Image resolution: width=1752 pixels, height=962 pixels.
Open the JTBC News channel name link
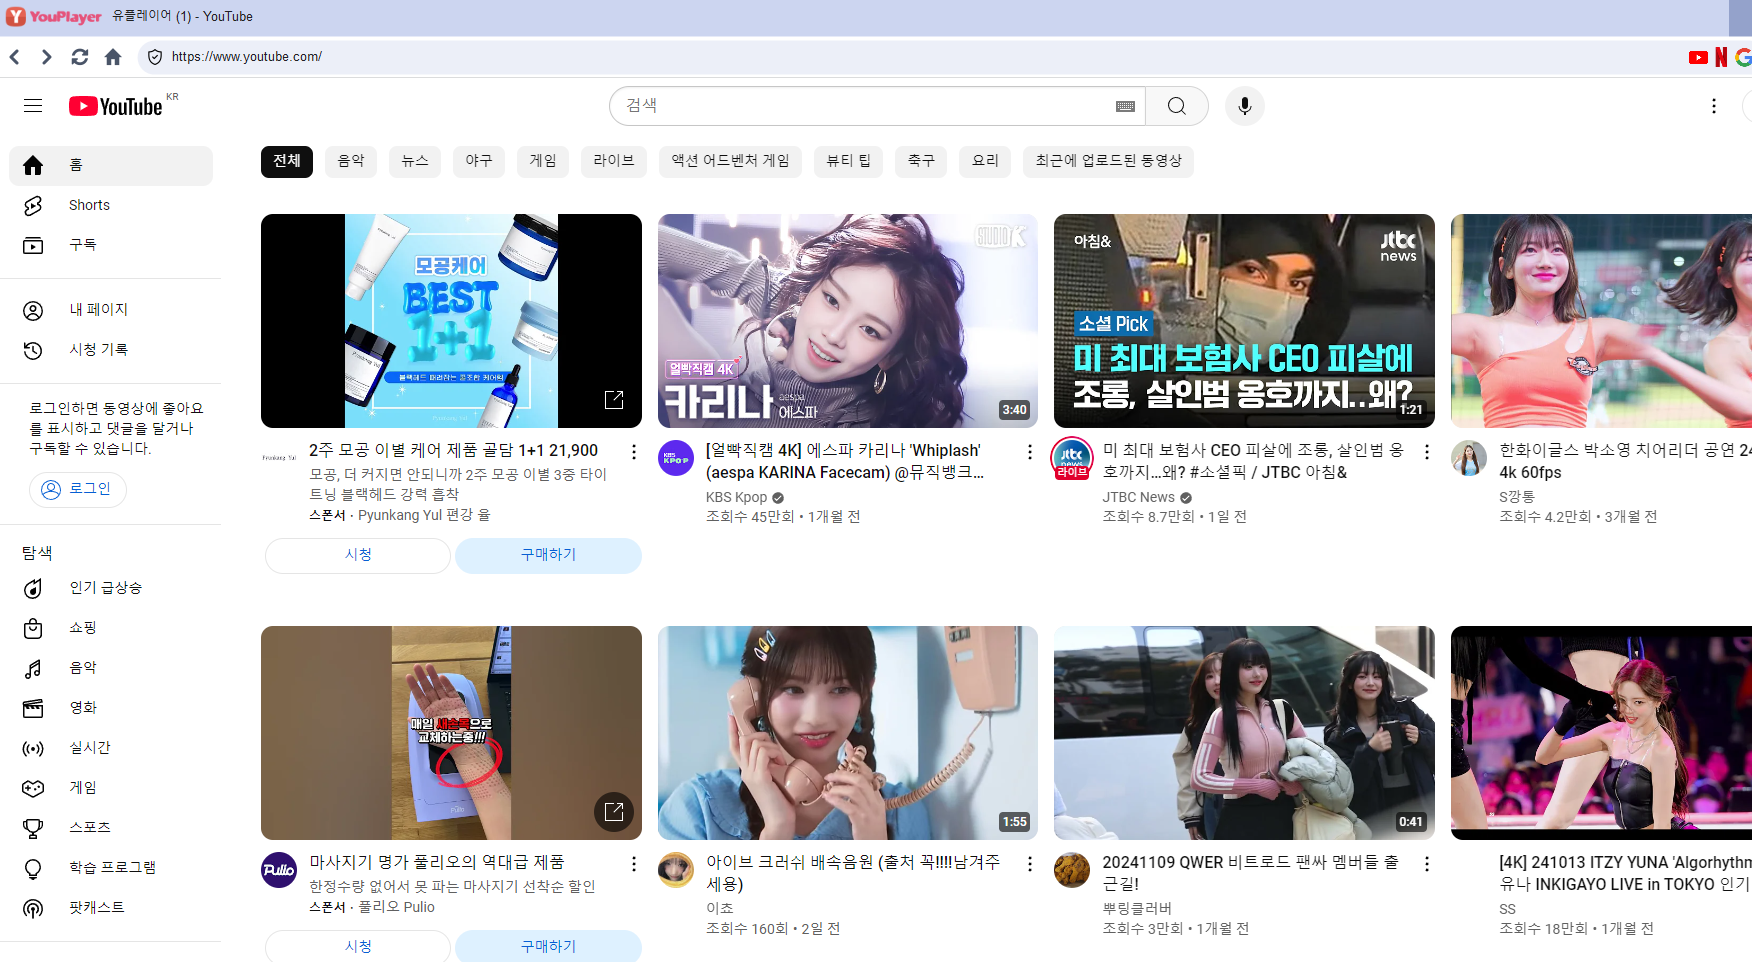pyautogui.click(x=1138, y=497)
